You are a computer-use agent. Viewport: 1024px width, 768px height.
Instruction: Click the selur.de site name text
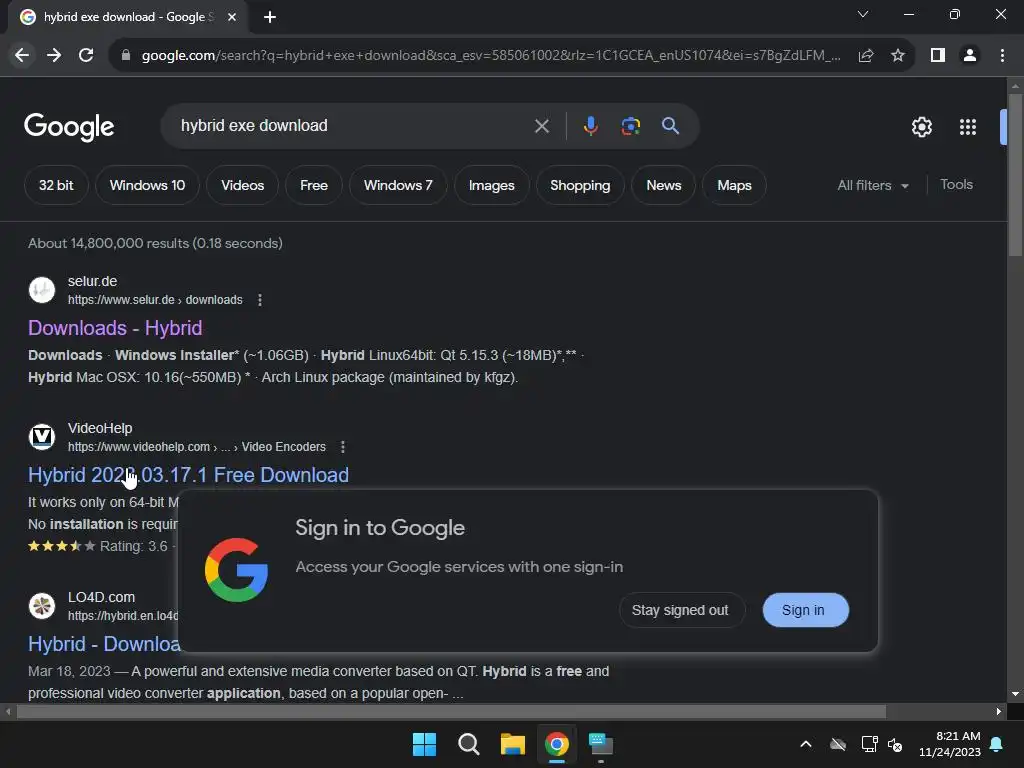[92, 281]
